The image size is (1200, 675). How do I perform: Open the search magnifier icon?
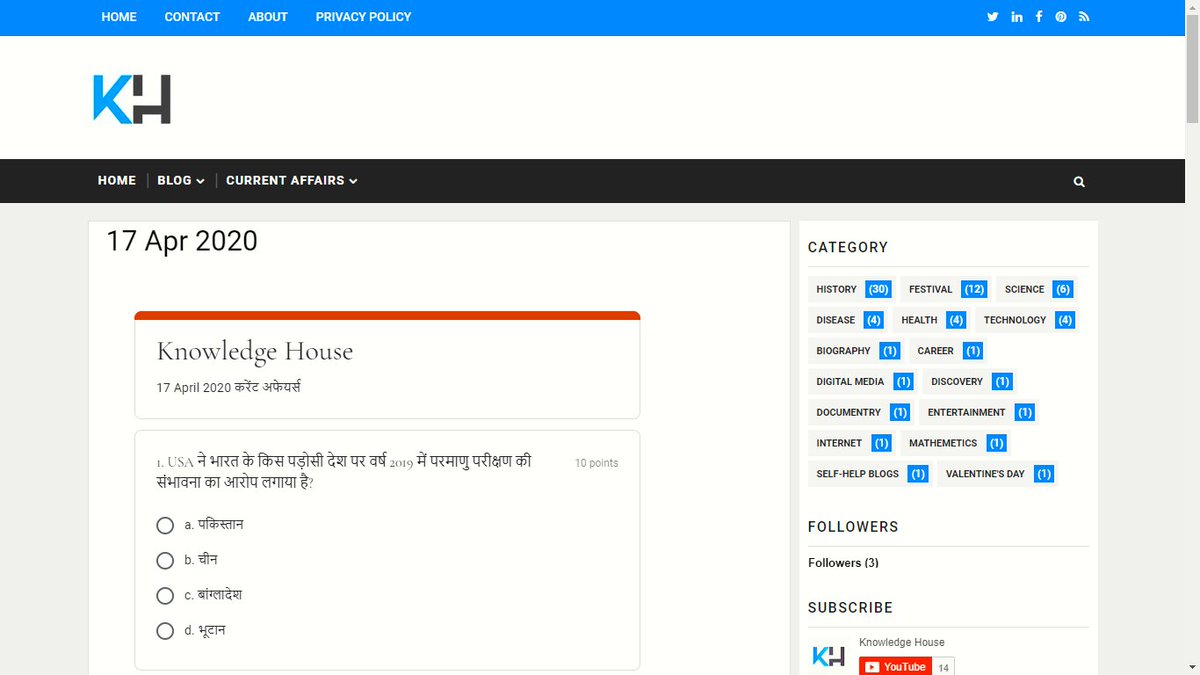click(x=1079, y=182)
